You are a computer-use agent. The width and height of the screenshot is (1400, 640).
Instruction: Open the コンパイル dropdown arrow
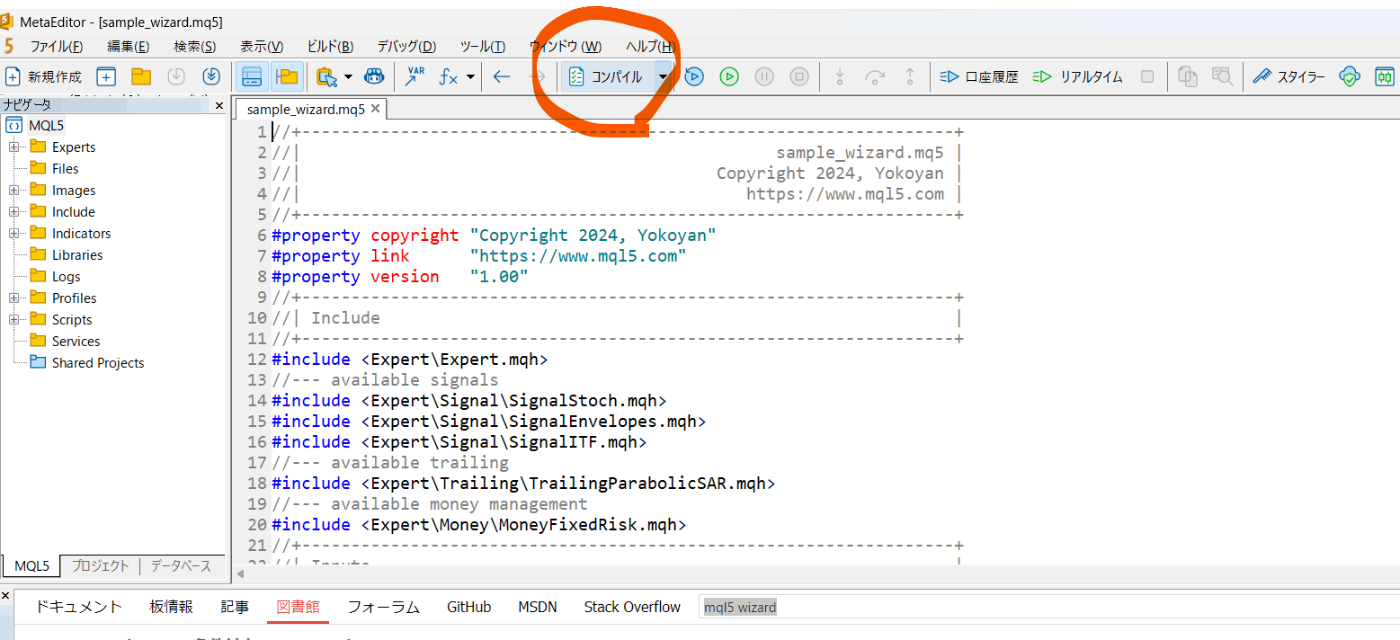[x=662, y=76]
